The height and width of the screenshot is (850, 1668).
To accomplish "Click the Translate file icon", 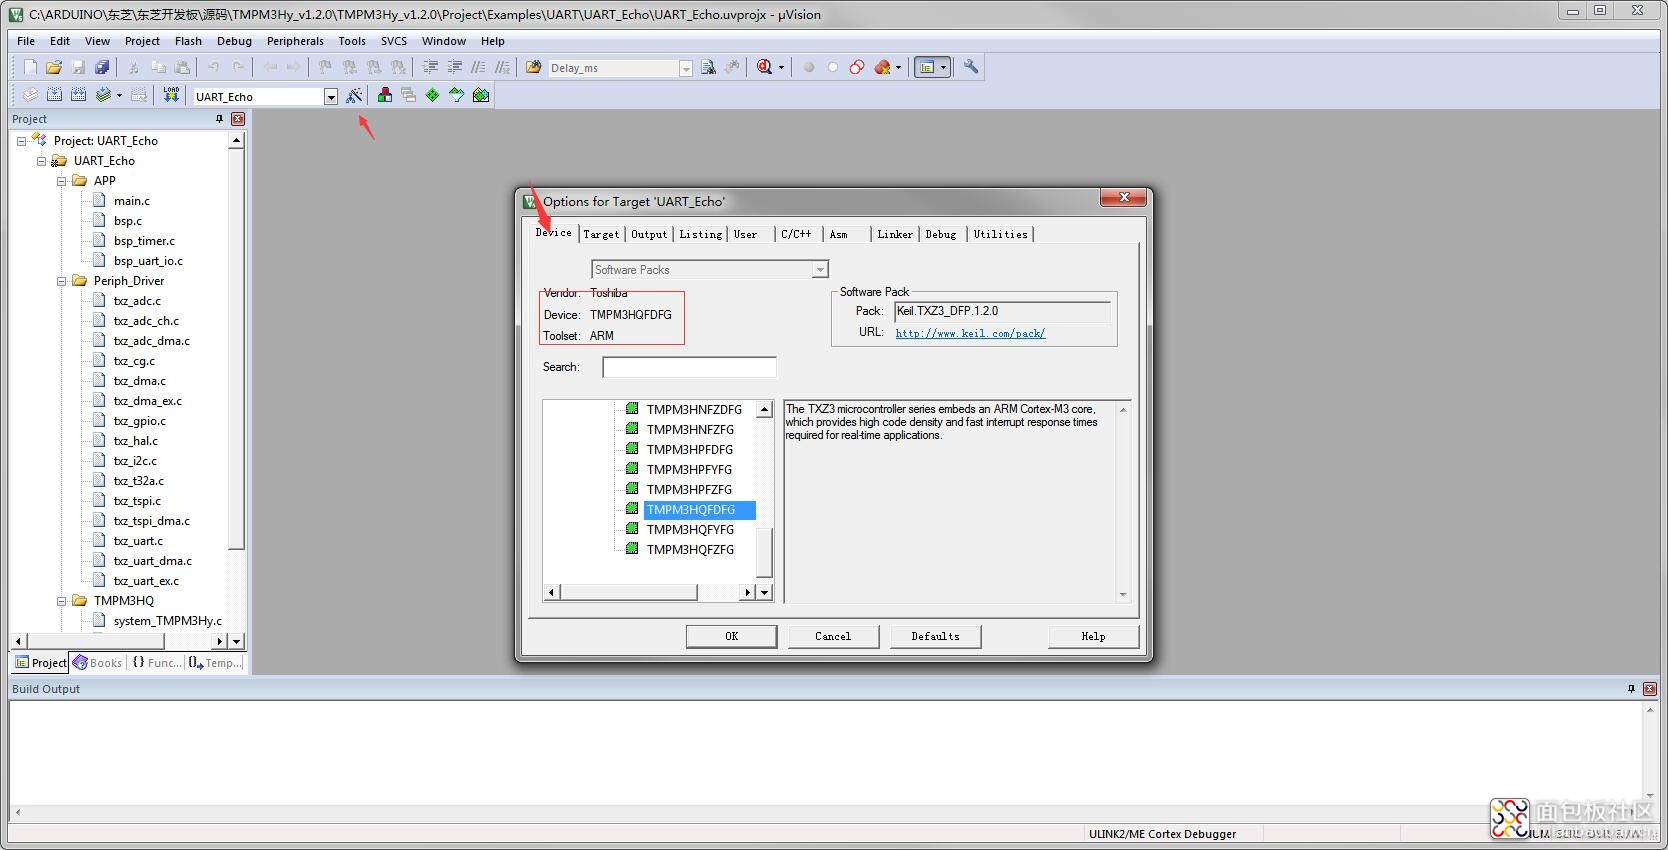I will [x=30, y=95].
